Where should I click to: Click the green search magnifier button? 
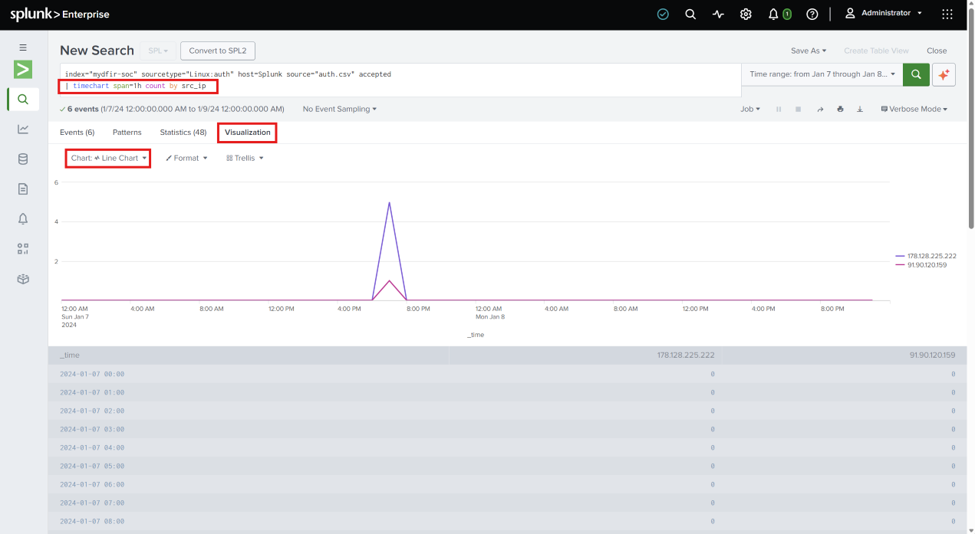pyautogui.click(x=916, y=75)
